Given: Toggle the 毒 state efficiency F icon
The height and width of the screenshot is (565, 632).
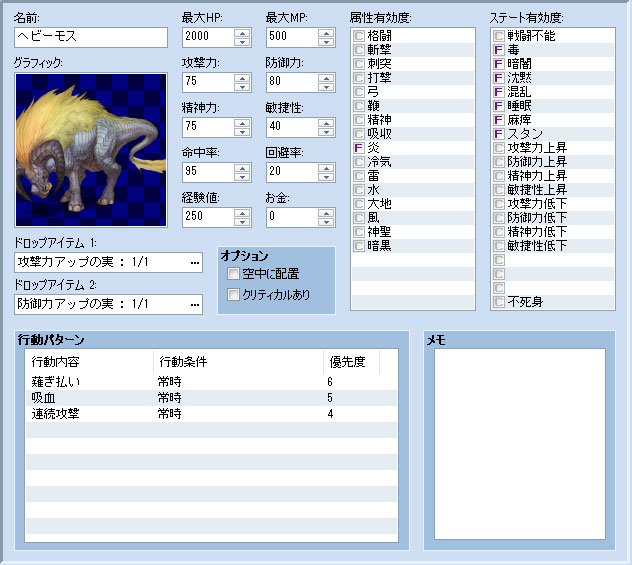Looking at the screenshot, I should 499,49.
